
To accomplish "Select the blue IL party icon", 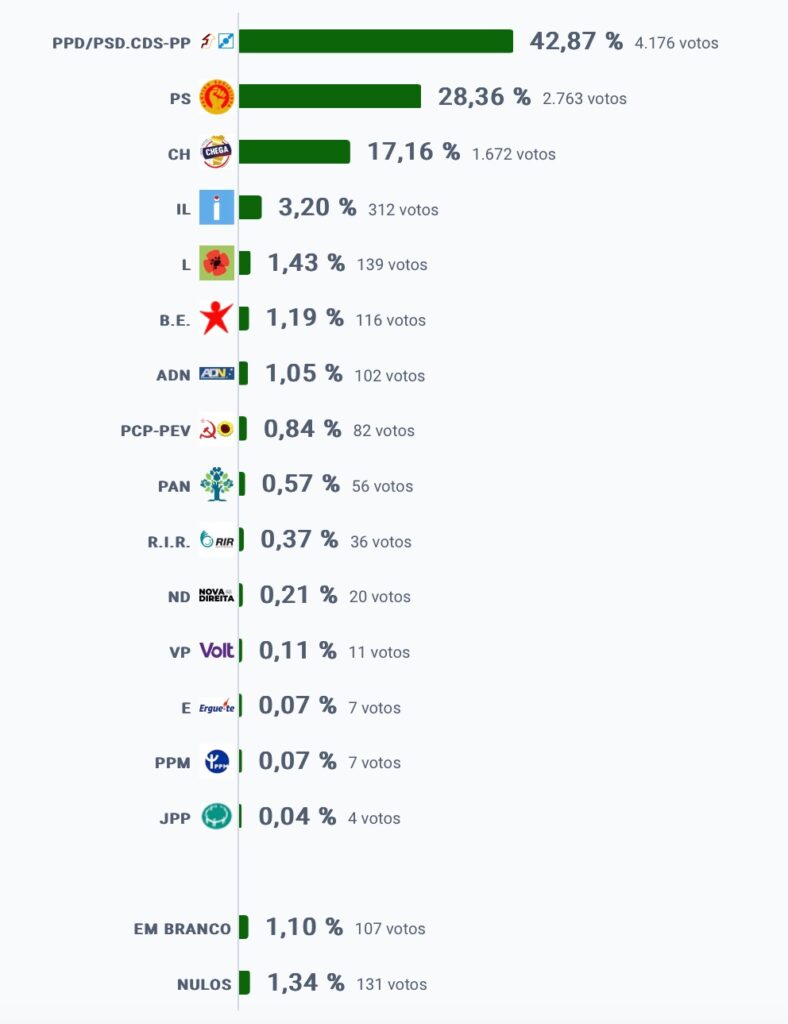I will pyautogui.click(x=217, y=208).
